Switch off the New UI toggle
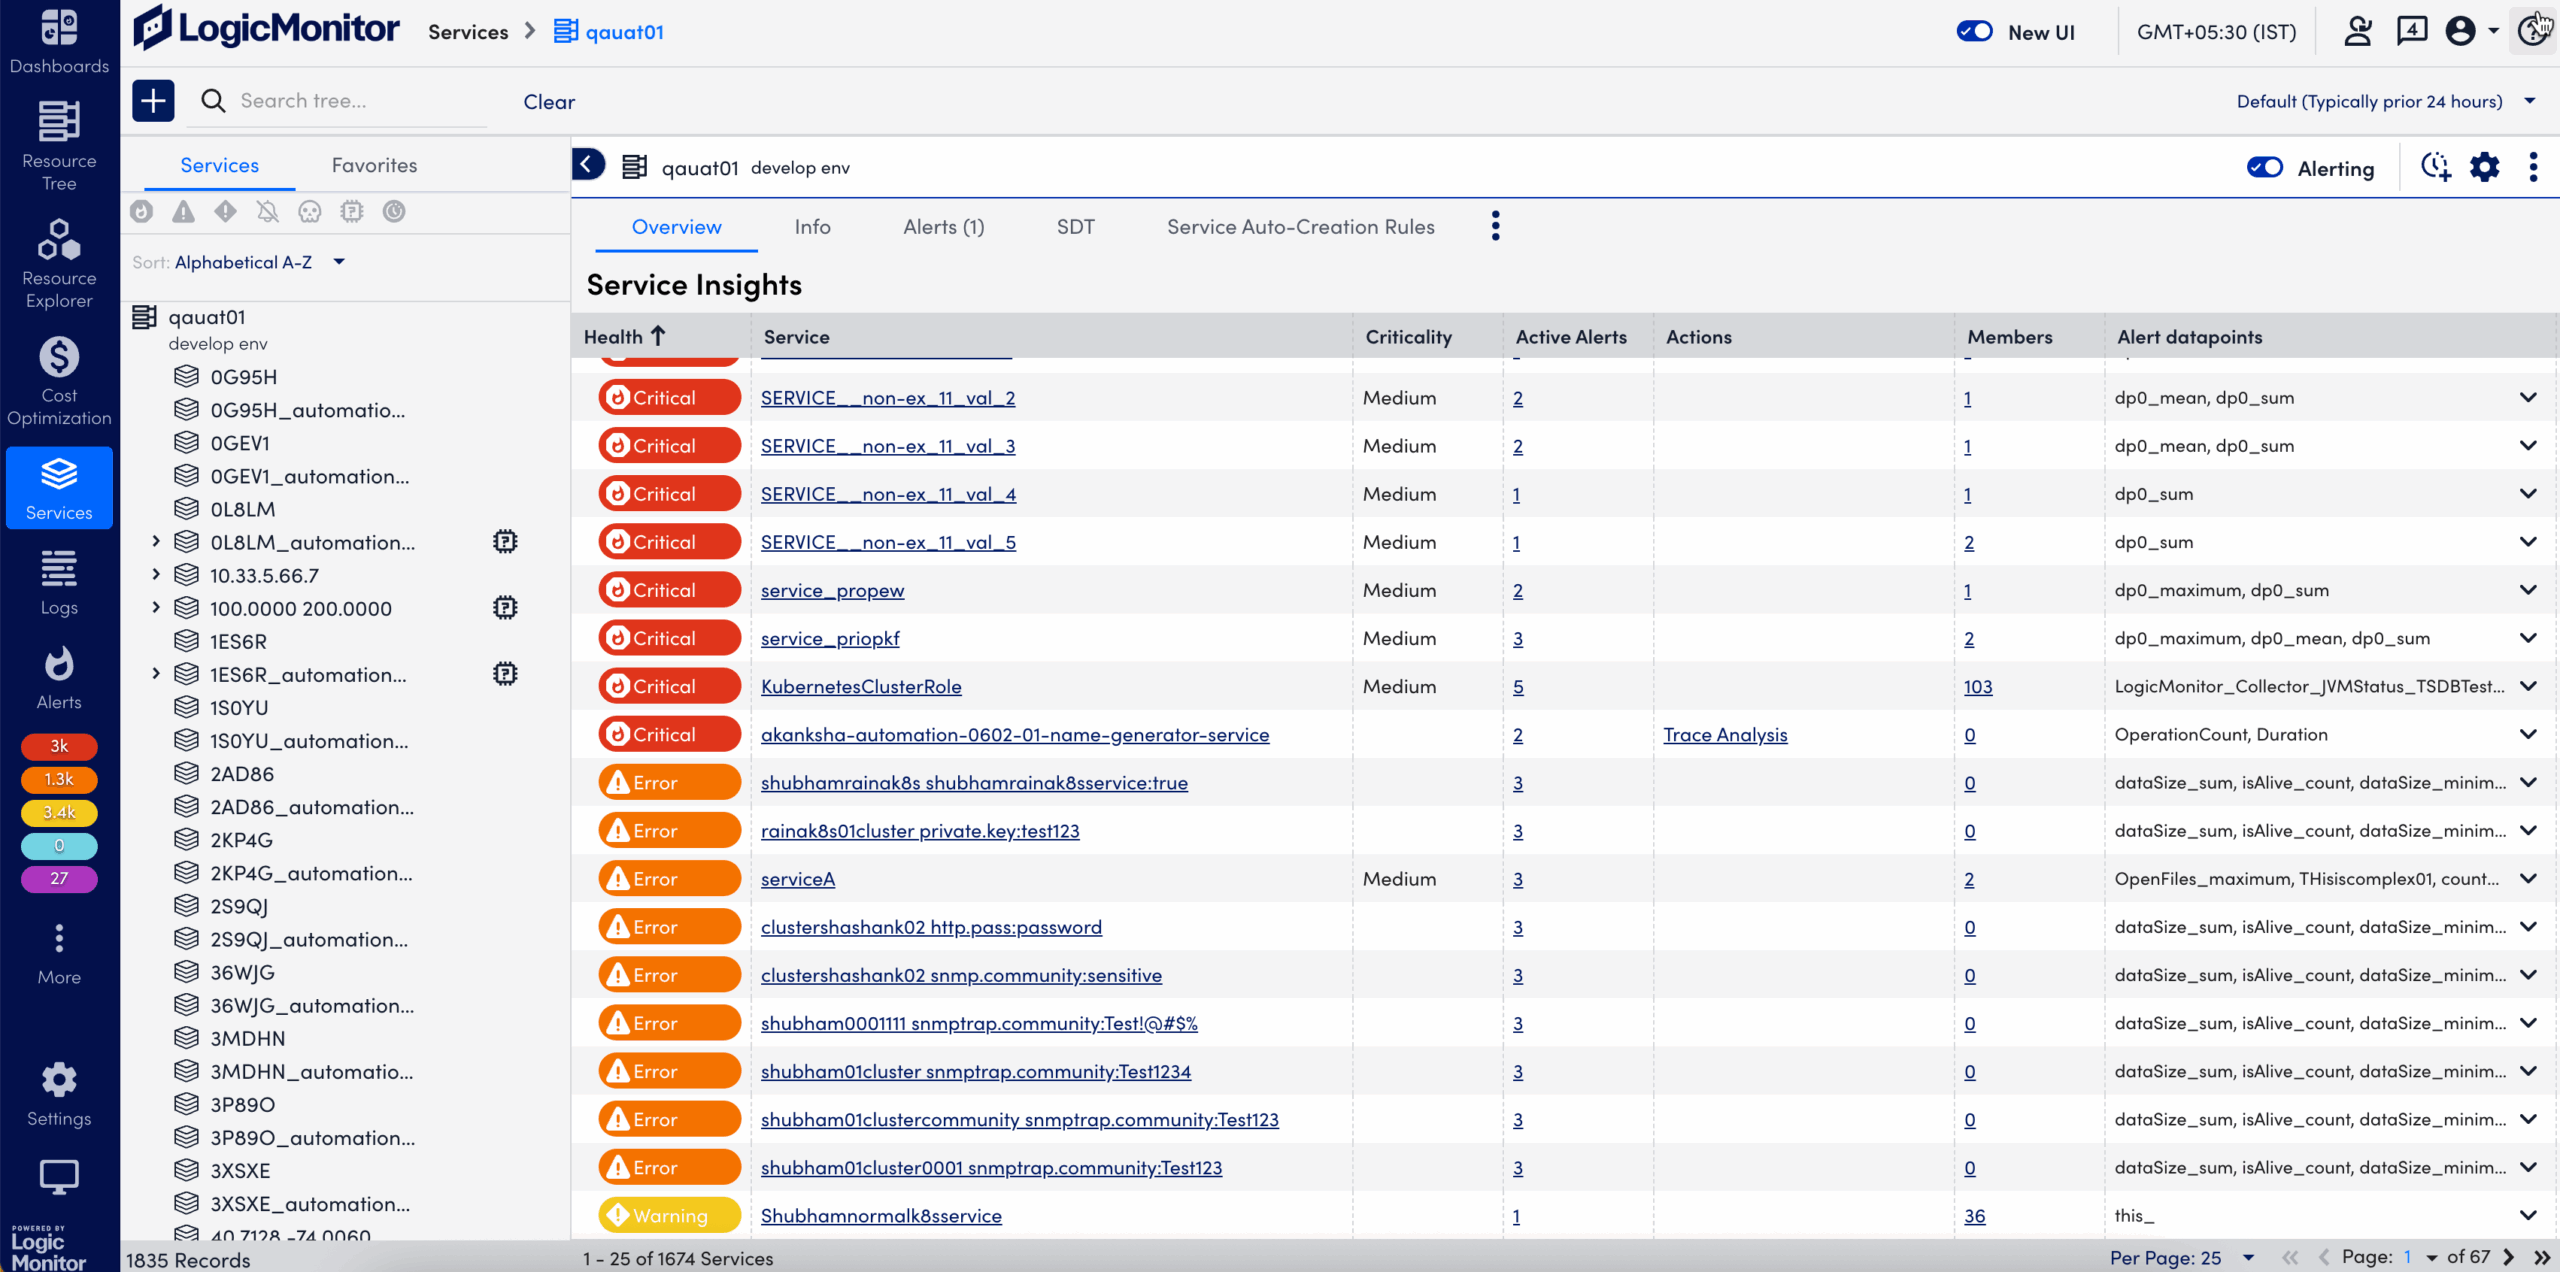 pos(1974,31)
